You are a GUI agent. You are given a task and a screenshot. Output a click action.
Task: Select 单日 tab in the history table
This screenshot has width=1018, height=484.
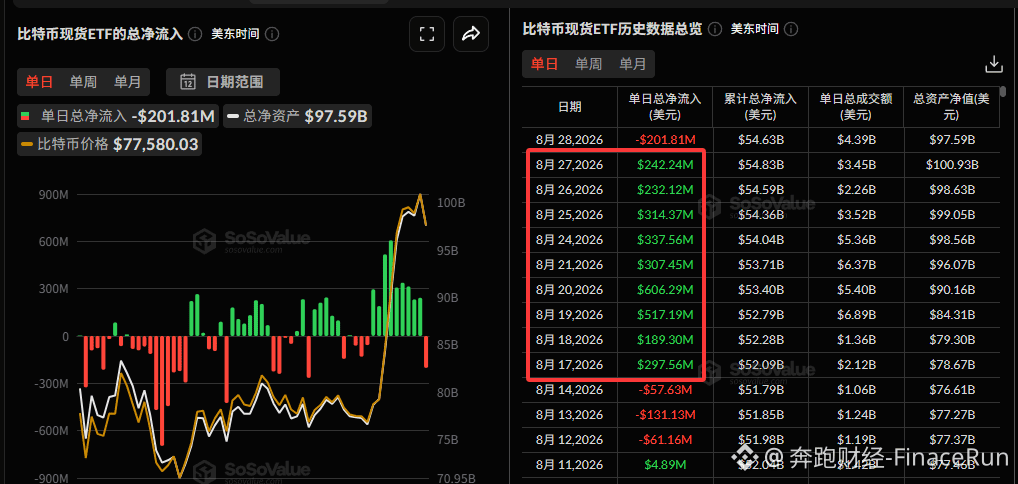544,64
